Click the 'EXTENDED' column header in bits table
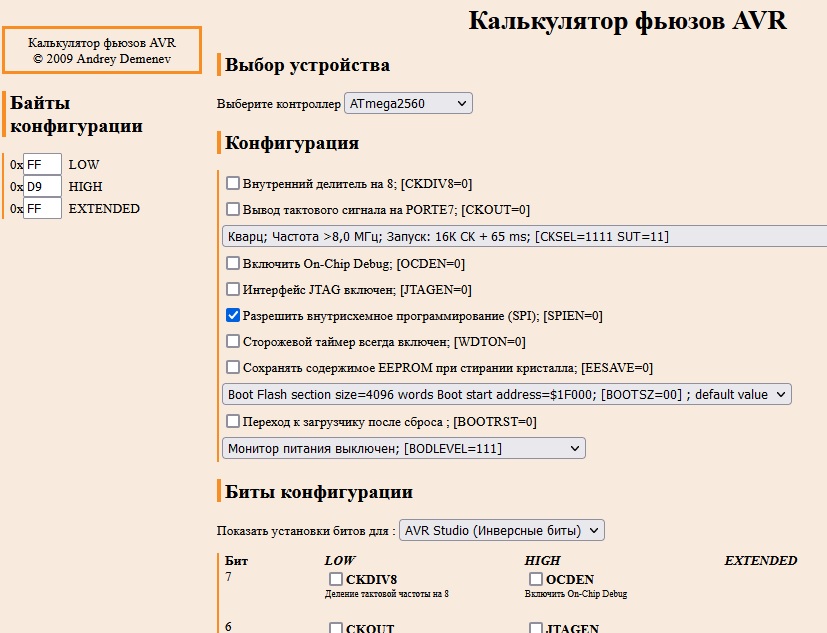827x633 pixels. [761, 560]
